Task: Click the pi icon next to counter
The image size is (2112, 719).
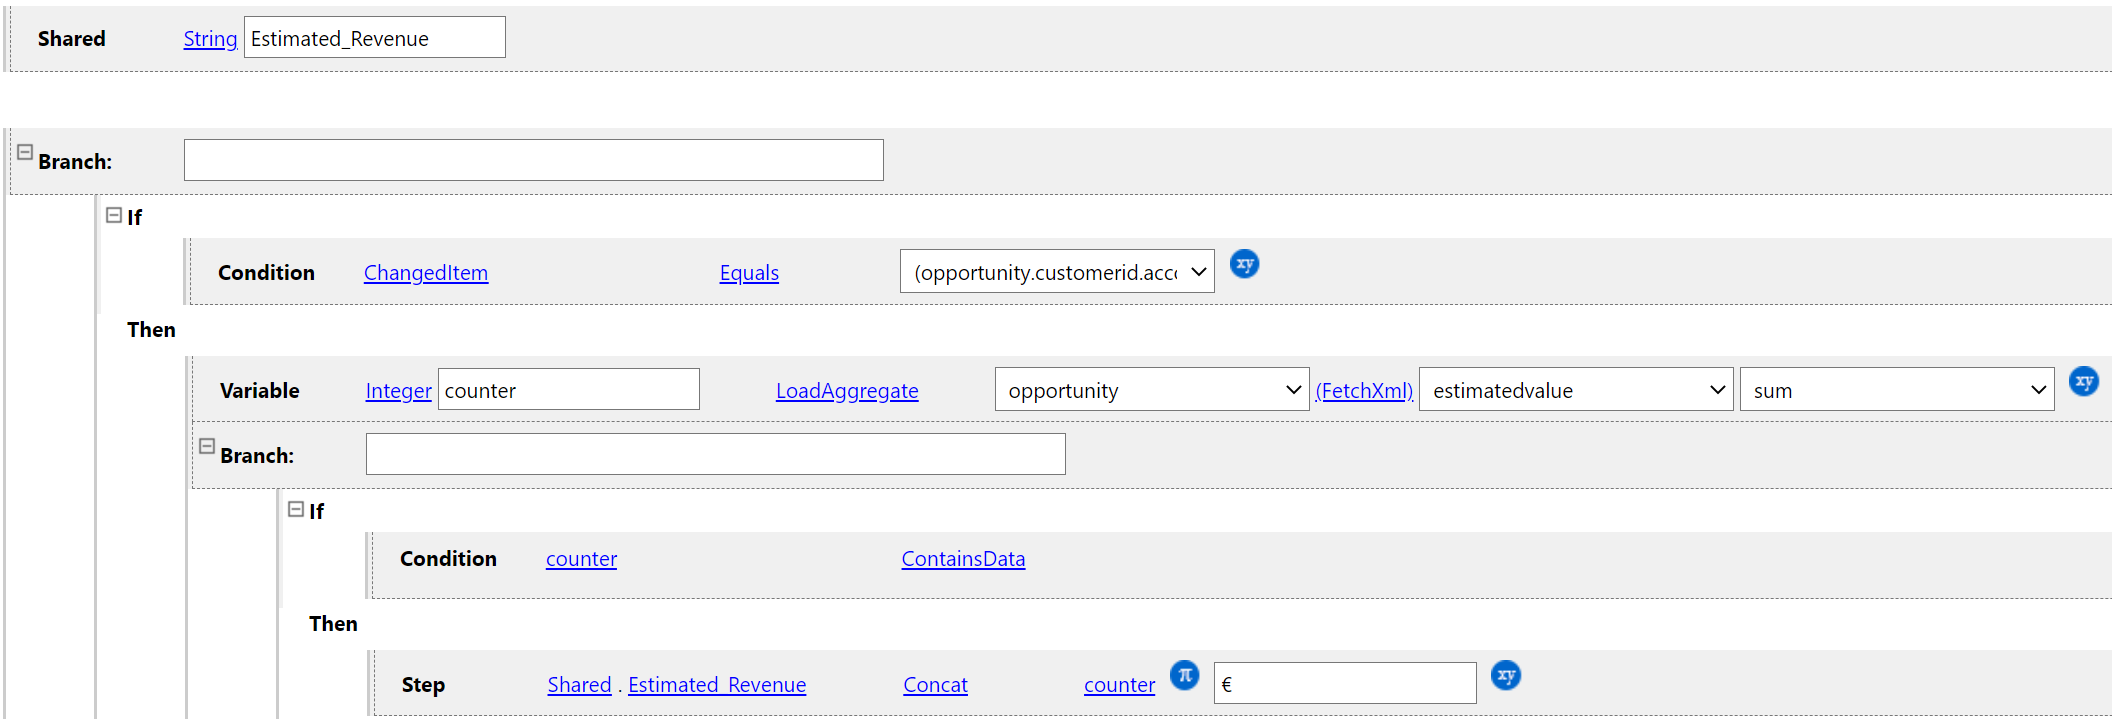Action: click(x=1185, y=675)
